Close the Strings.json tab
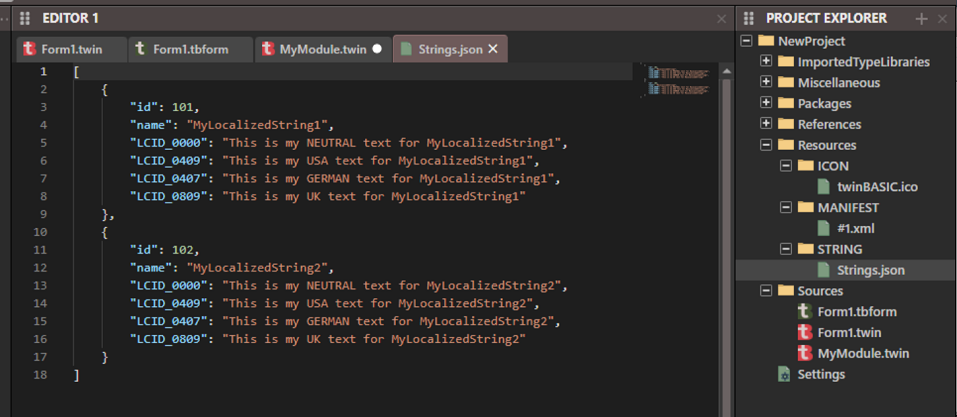 click(x=493, y=48)
